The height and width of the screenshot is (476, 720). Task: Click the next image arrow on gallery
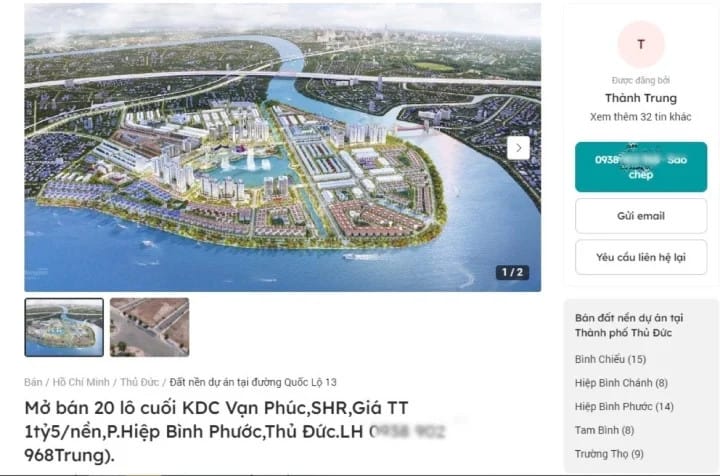coord(518,148)
